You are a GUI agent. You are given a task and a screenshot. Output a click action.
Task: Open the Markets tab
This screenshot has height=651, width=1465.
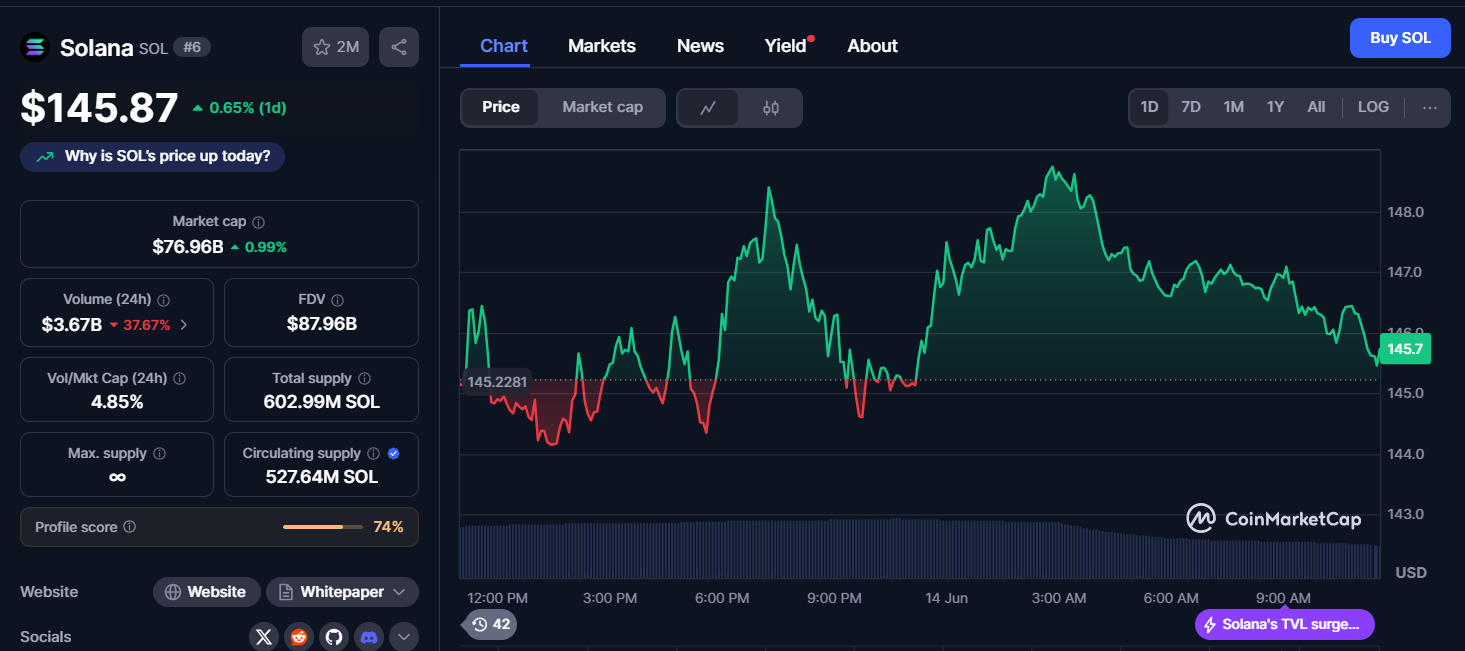(x=602, y=46)
